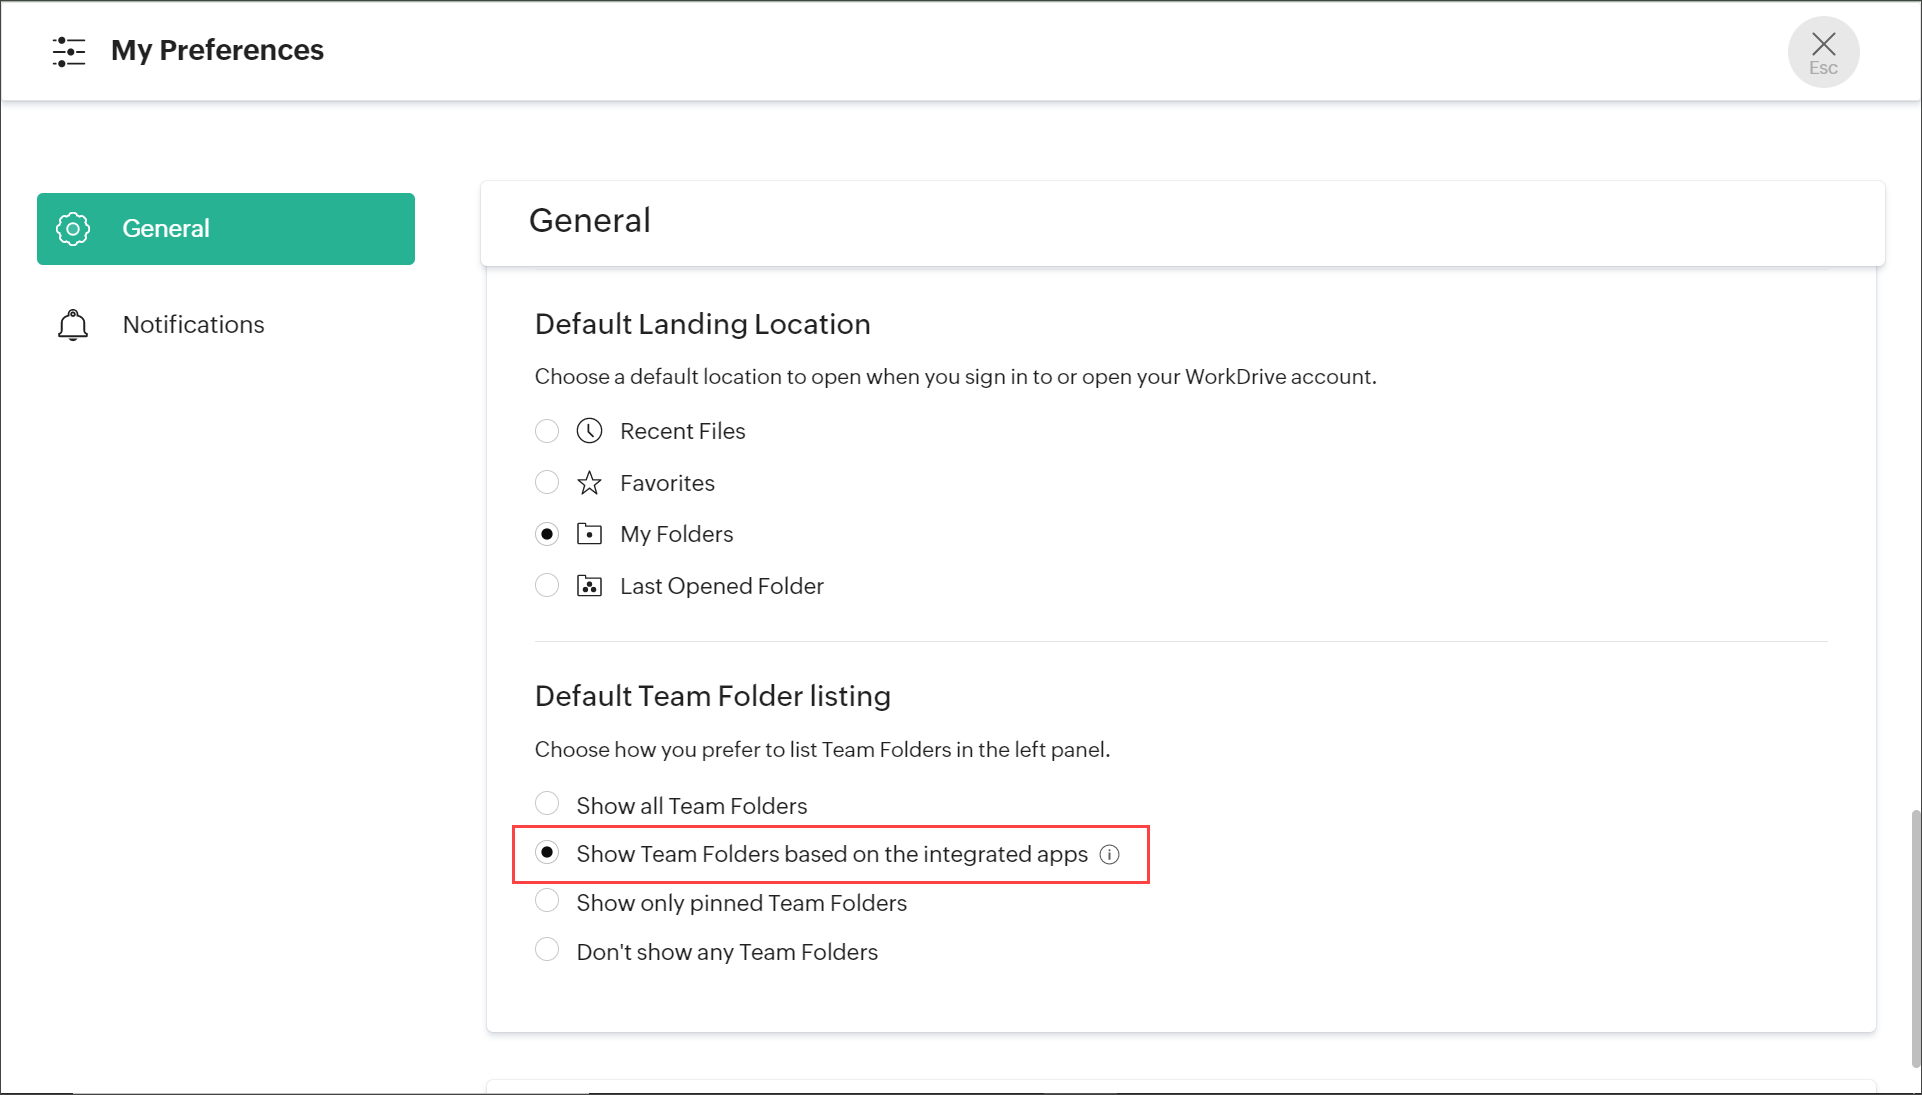Click the preferences sliders icon in header
This screenshot has width=1922, height=1095.
69,51
